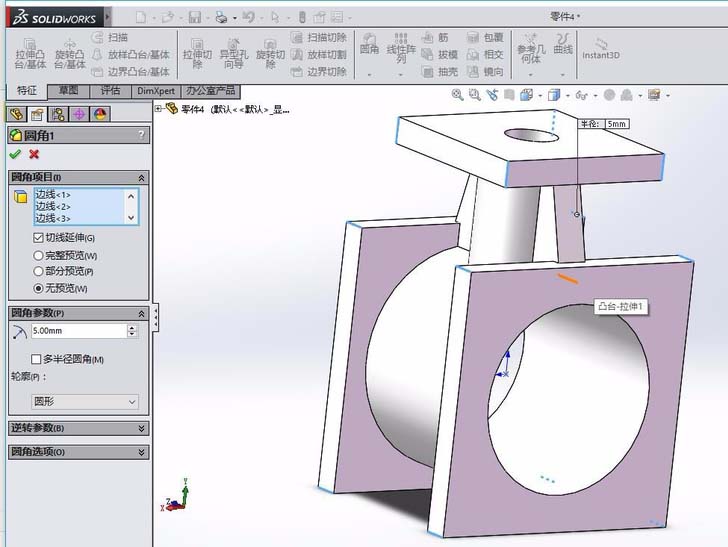The height and width of the screenshot is (547, 728).
Task: Click the Linear Pattern (线性阵列) tool
Action: 401,48
